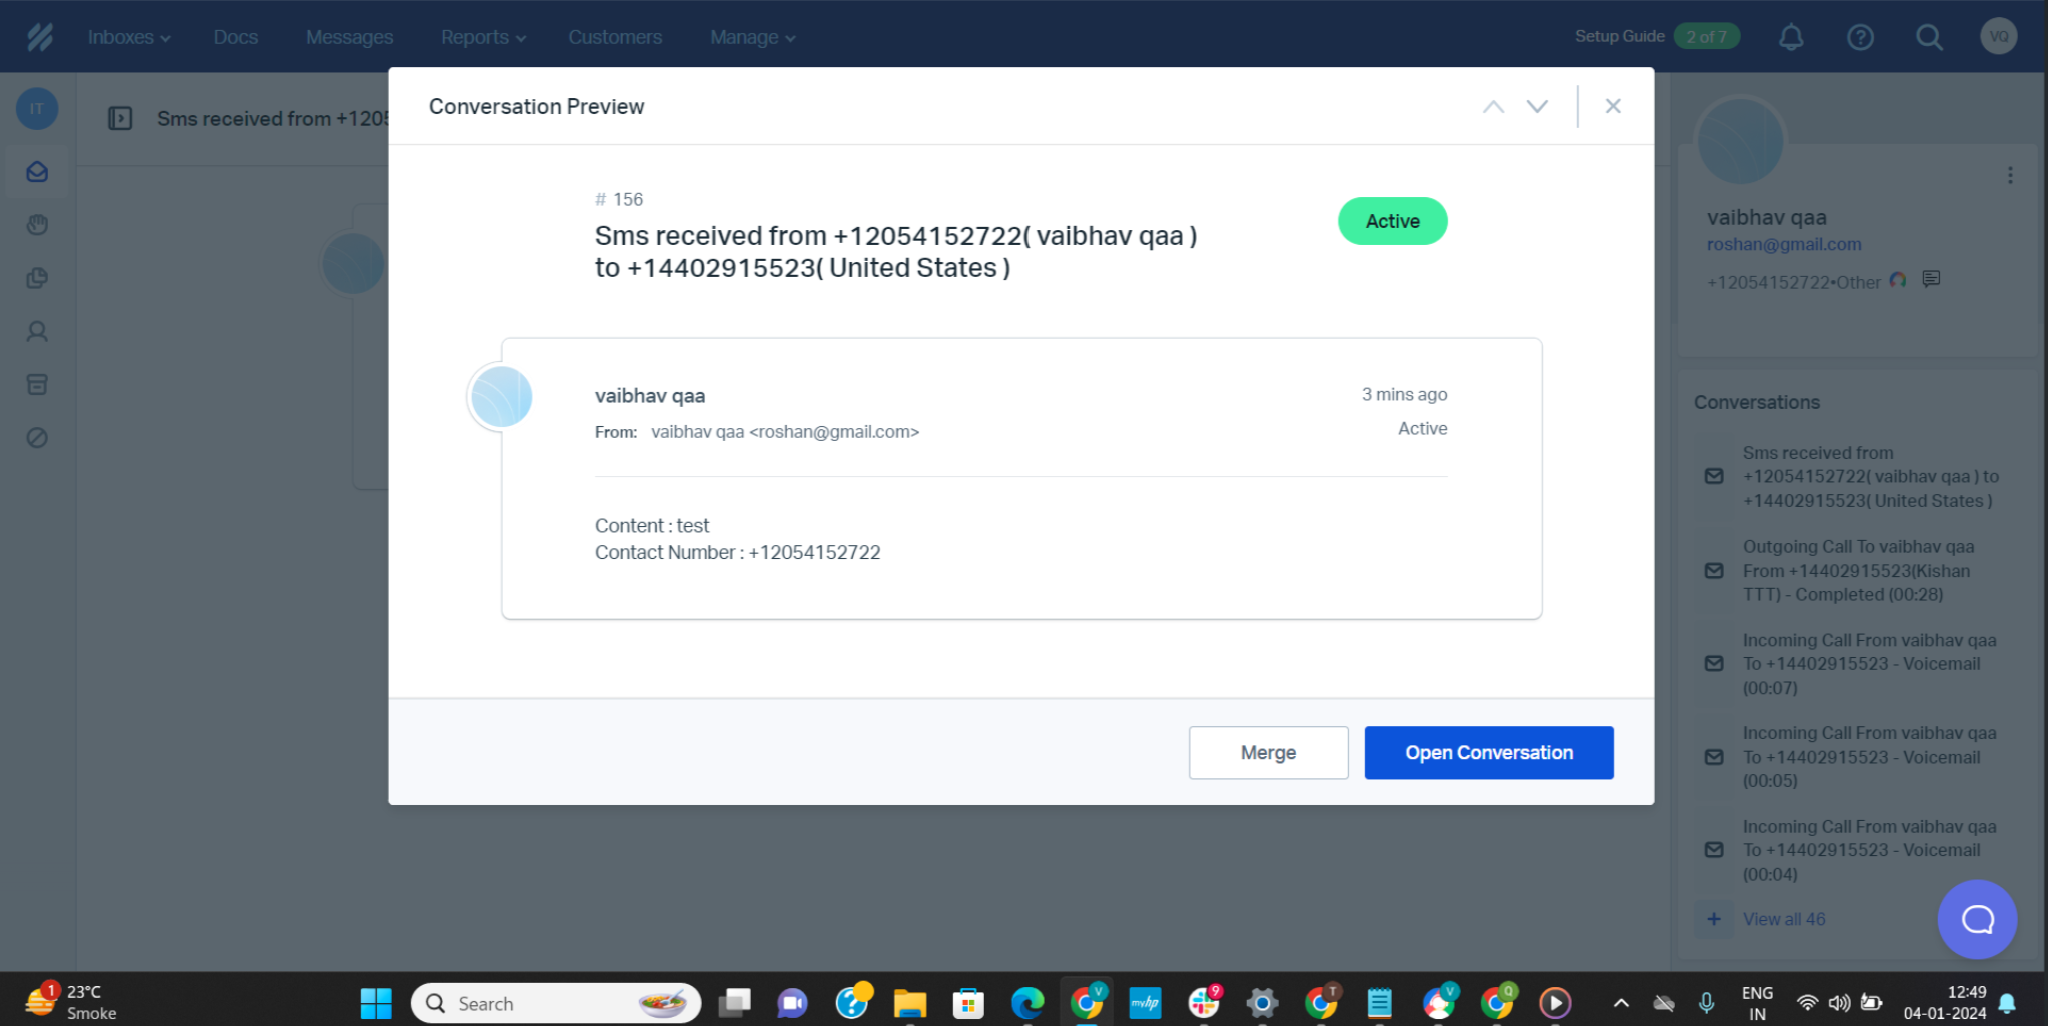Click the vaibhav qaa sender name in message

tap(650, 396)
